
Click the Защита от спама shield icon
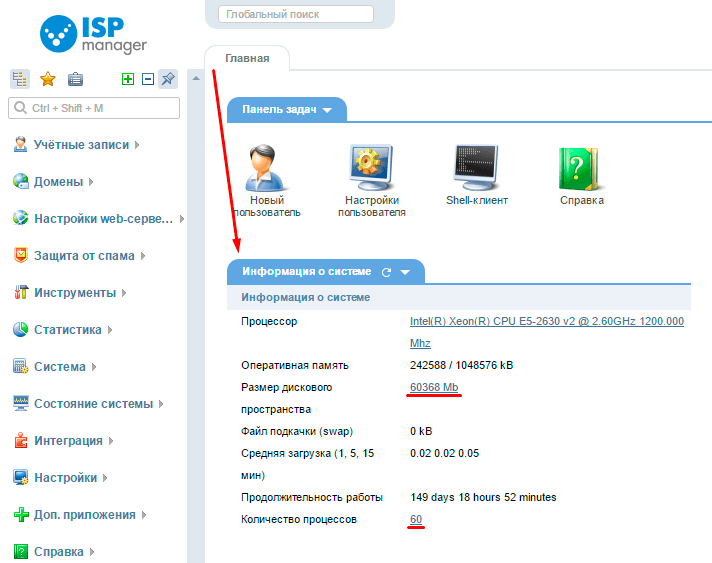coord(20,256)
